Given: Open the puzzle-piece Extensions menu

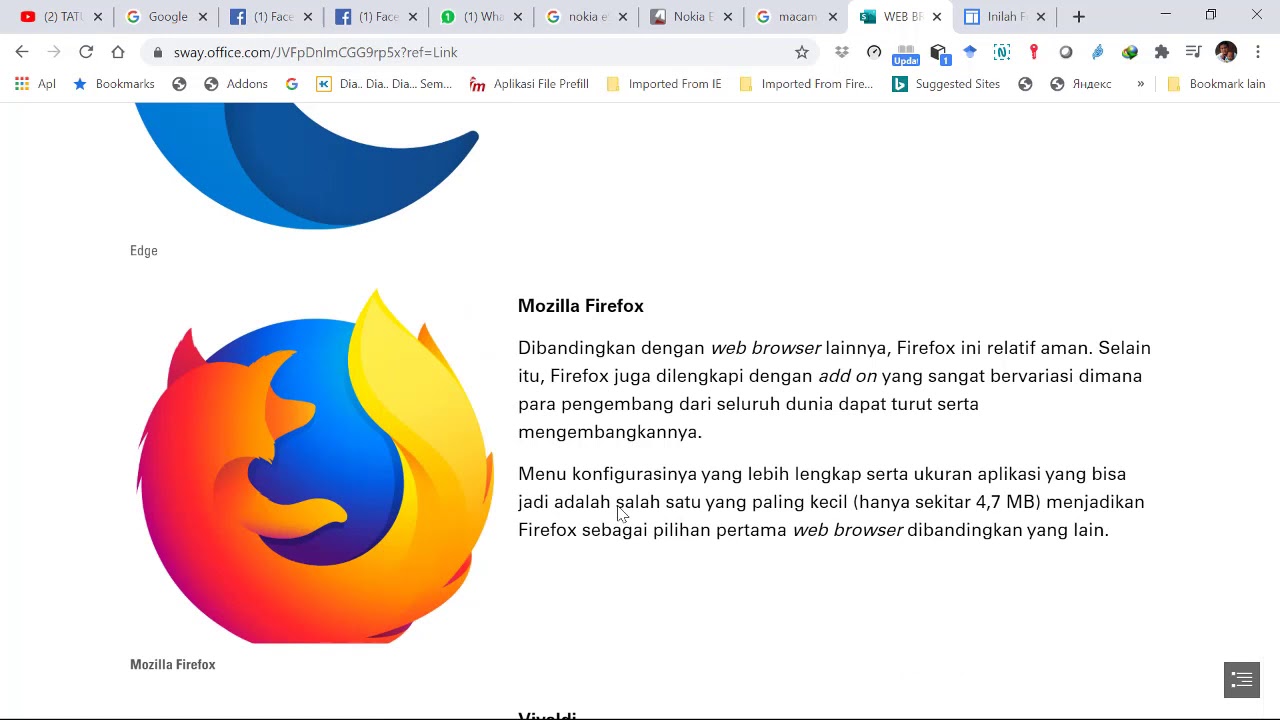Looking at the screenshot, I should 1162,52.
